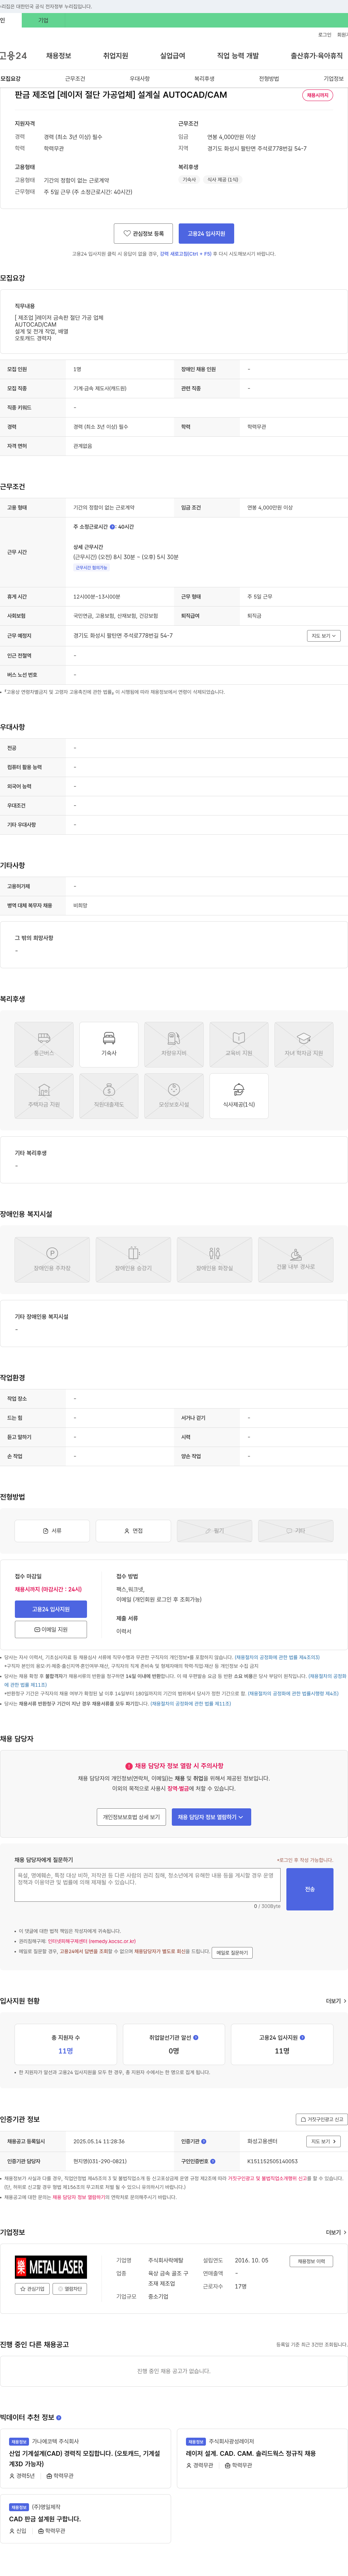Image resolution: width=348 pixels, height=2576 pixels.
Task: Open the 가나에코텍 주식회사 recommended job card
Action: tap(86, 2458)
